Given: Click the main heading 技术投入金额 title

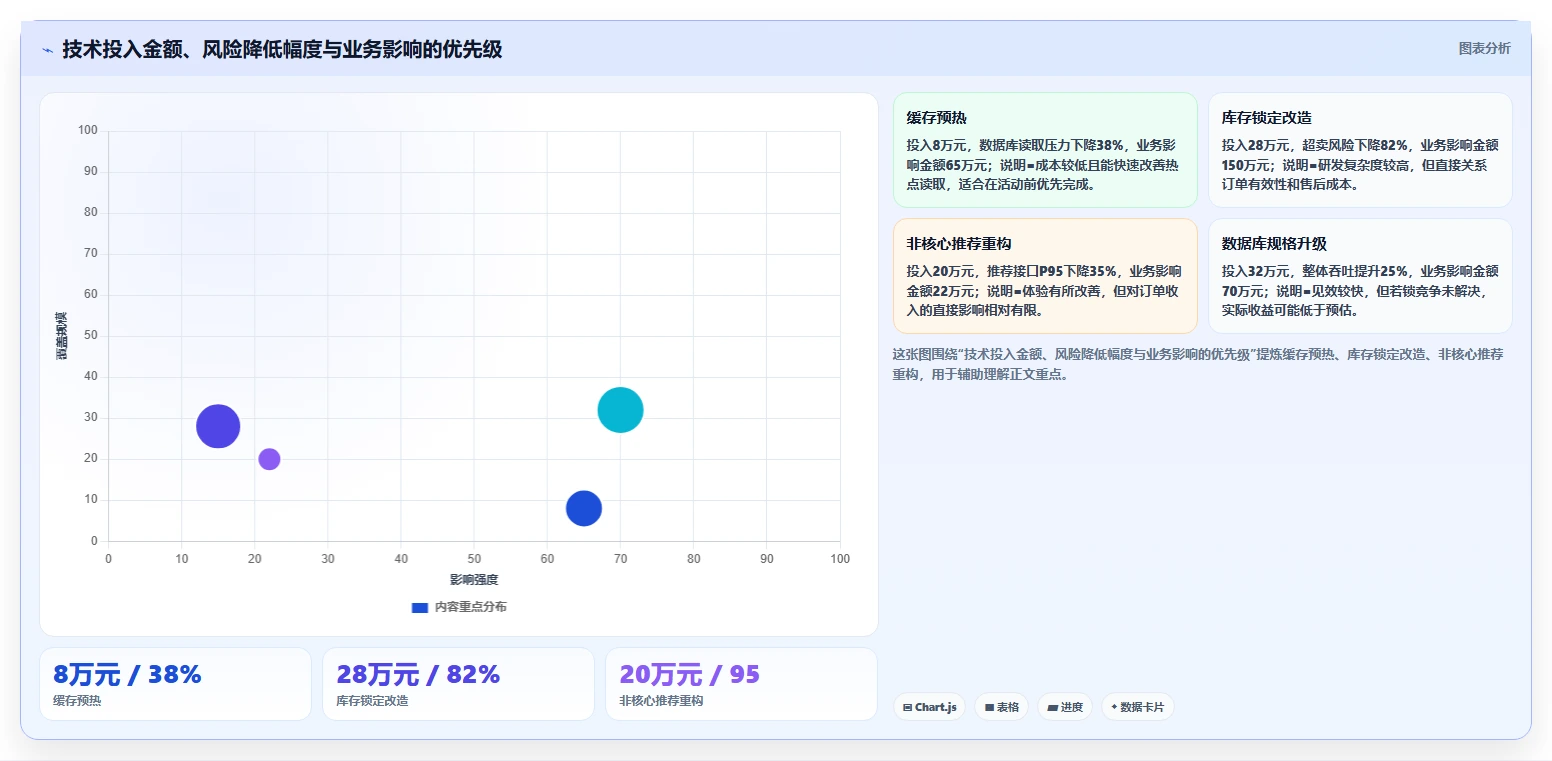Looking at the screenshot, I should click(x=282, y=49).
